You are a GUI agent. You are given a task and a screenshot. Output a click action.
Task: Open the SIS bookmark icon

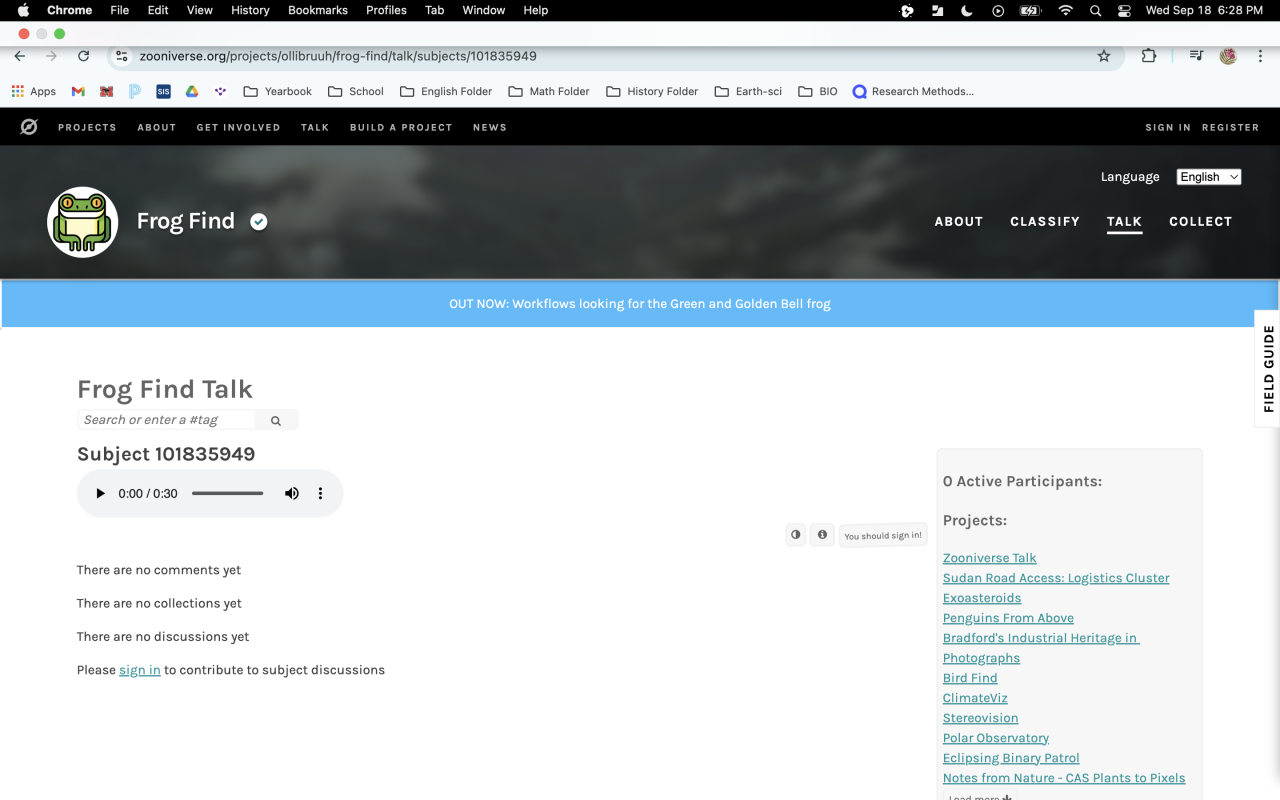pos(163,91)
